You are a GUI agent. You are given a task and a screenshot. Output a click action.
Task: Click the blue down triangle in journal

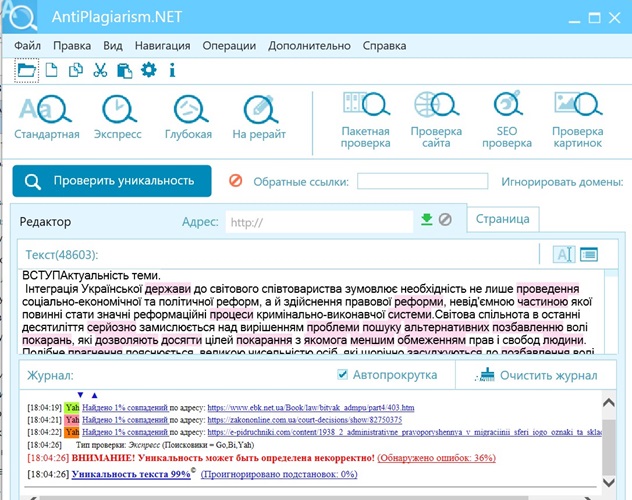80,395
